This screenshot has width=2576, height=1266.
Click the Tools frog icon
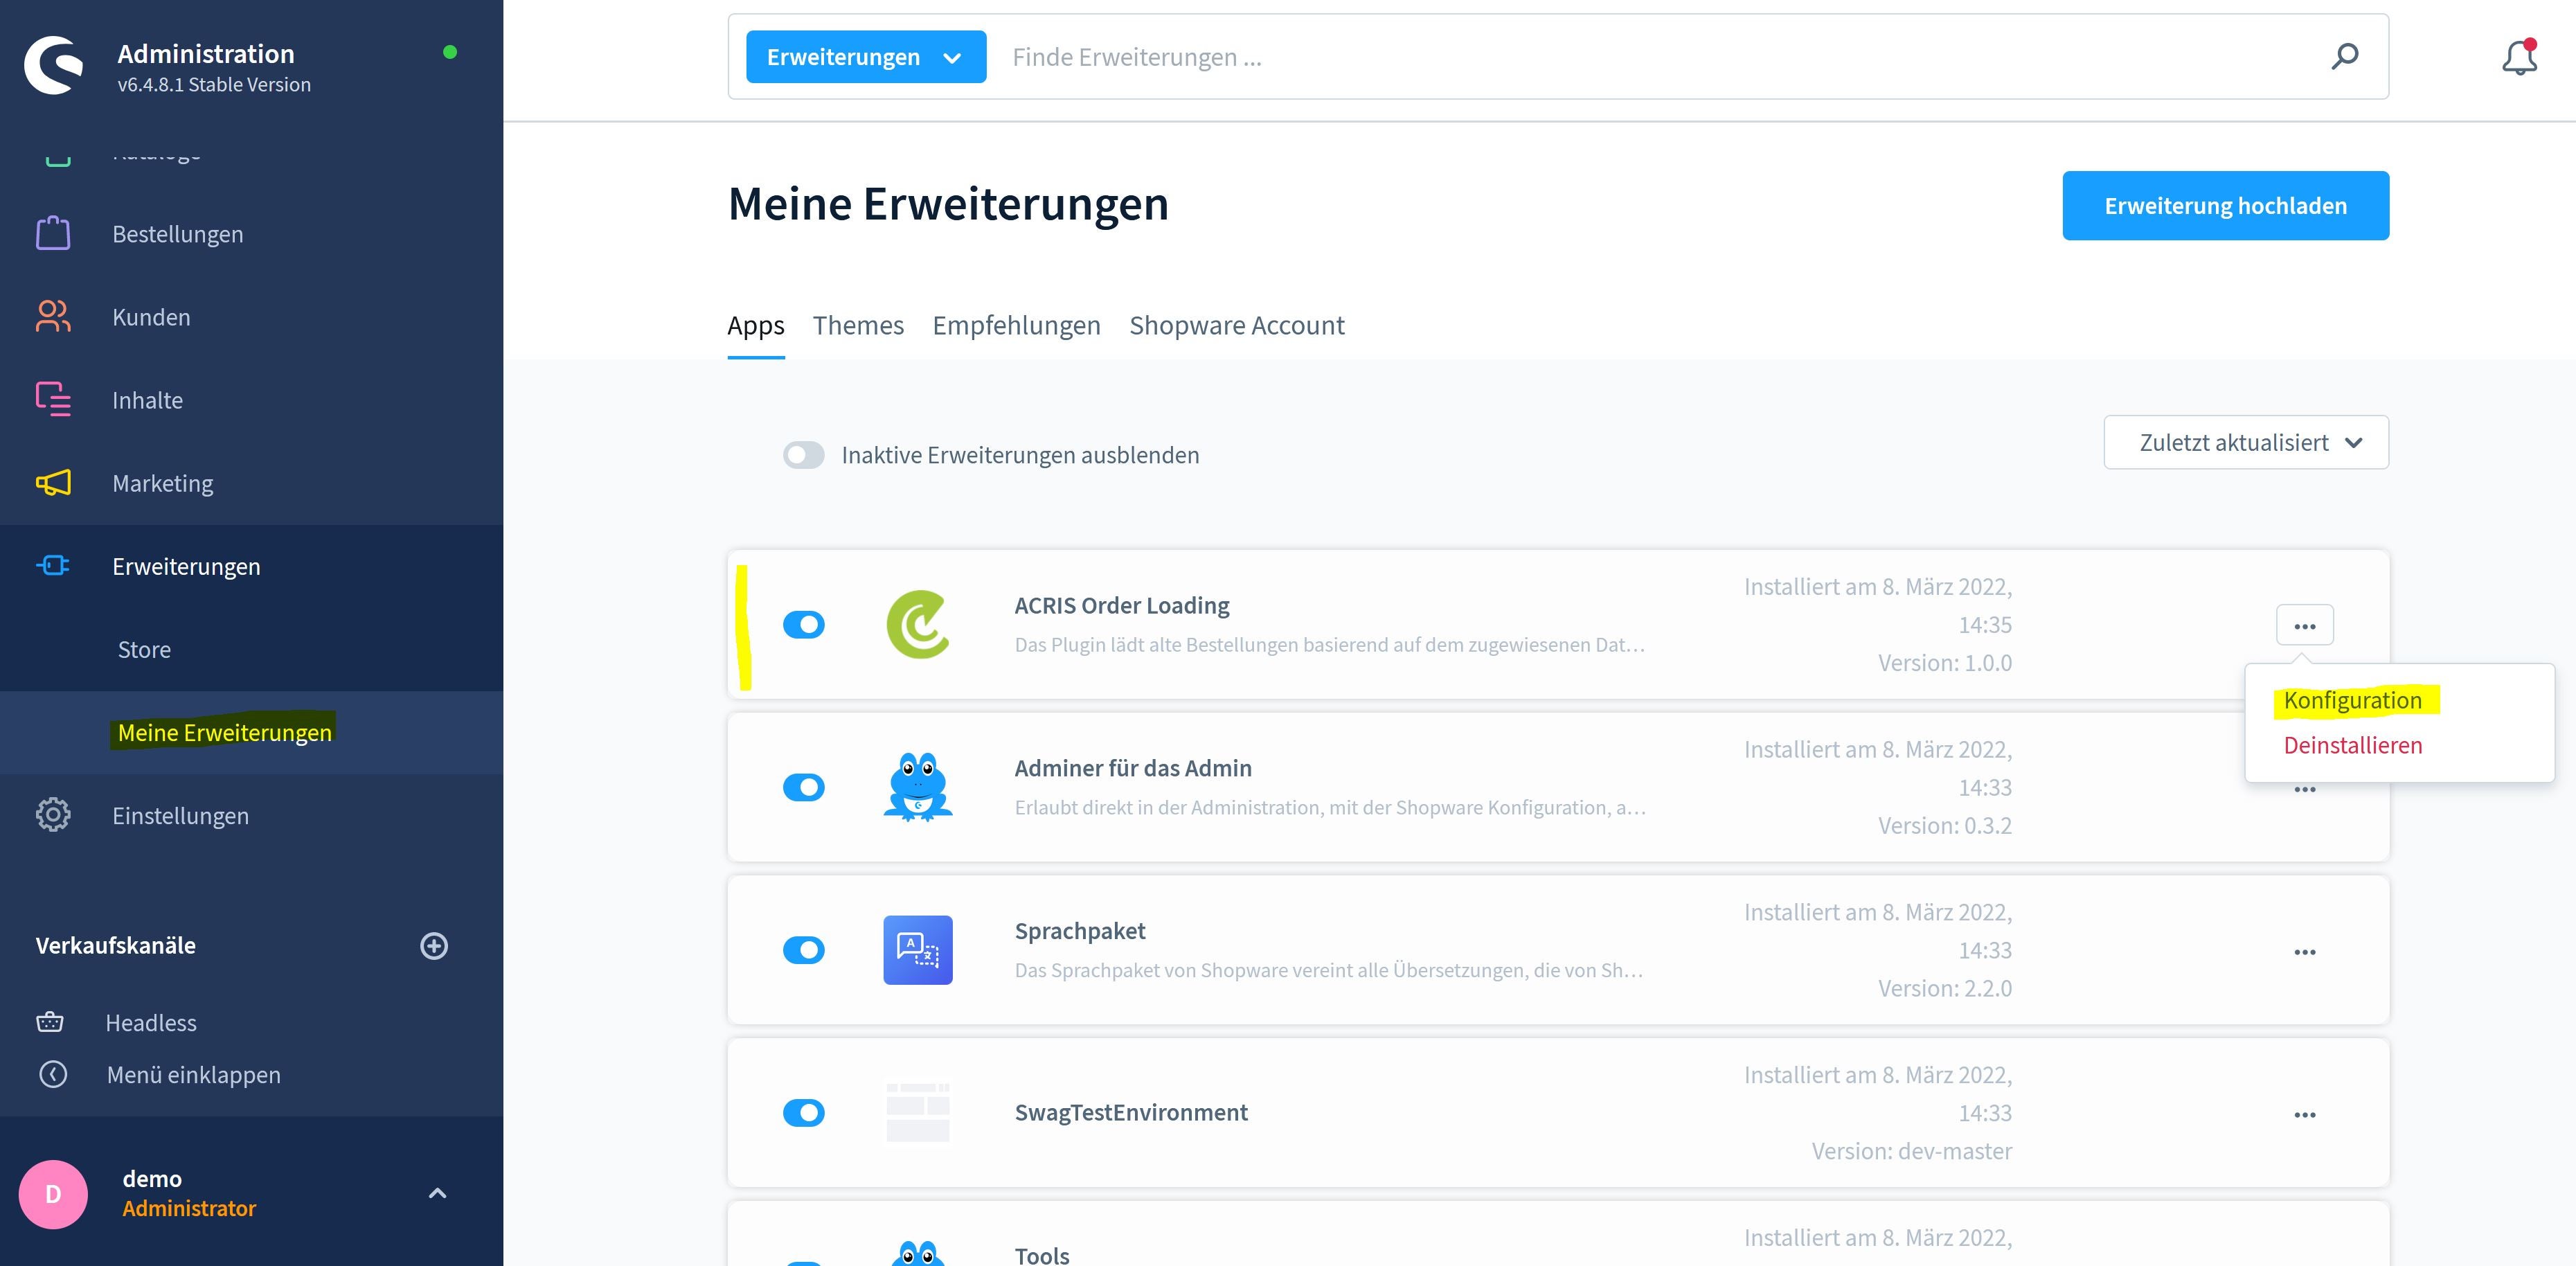coord(918,1252)
